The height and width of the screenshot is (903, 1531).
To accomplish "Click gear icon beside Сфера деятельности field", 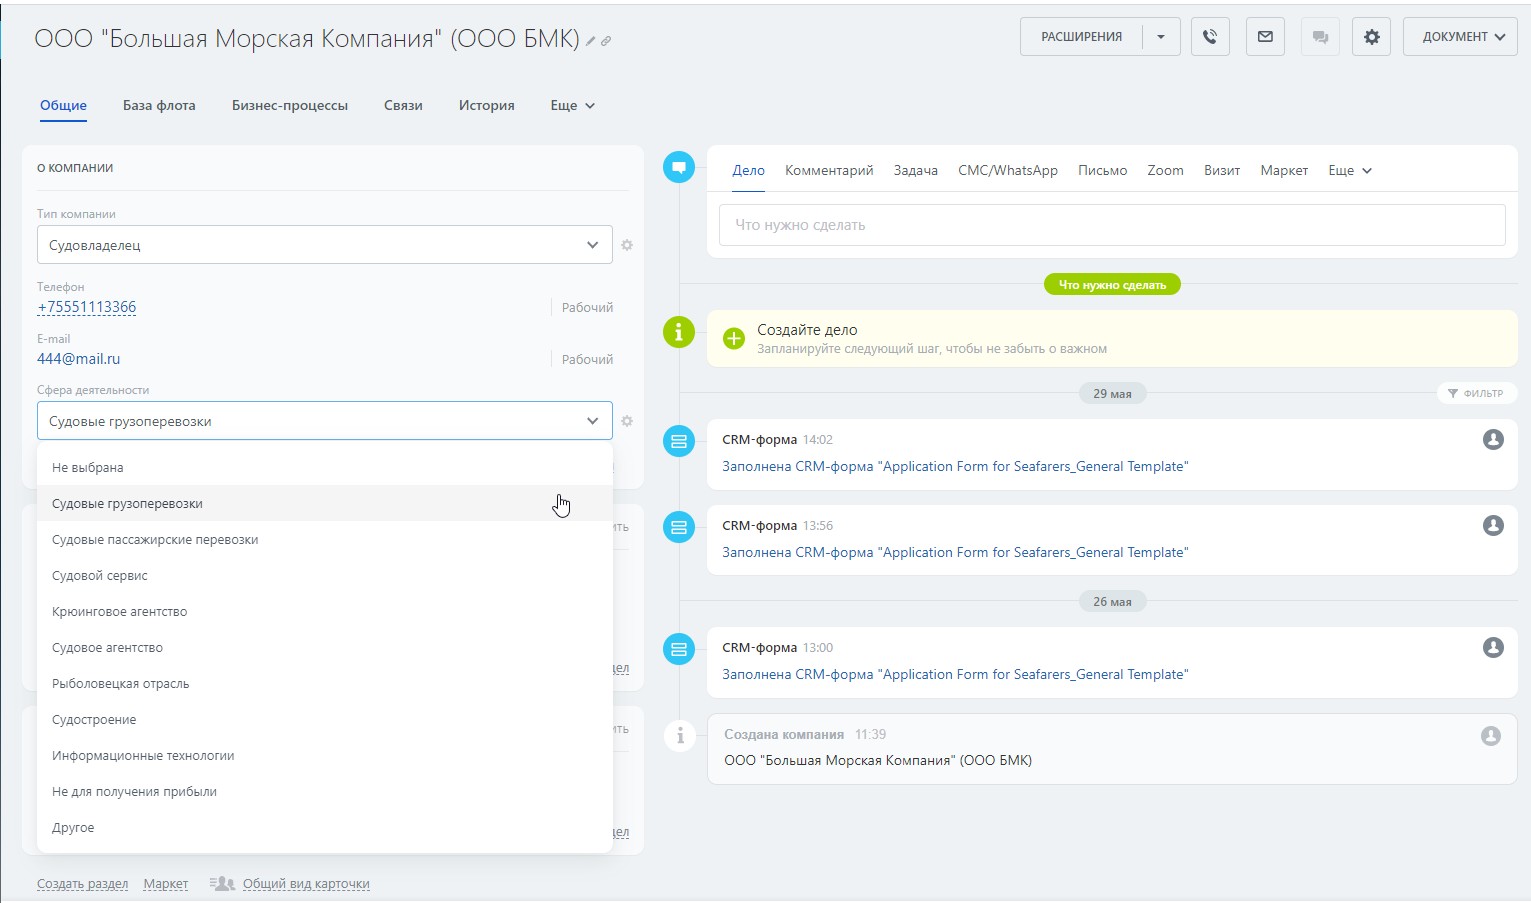I will click(627, 421).
